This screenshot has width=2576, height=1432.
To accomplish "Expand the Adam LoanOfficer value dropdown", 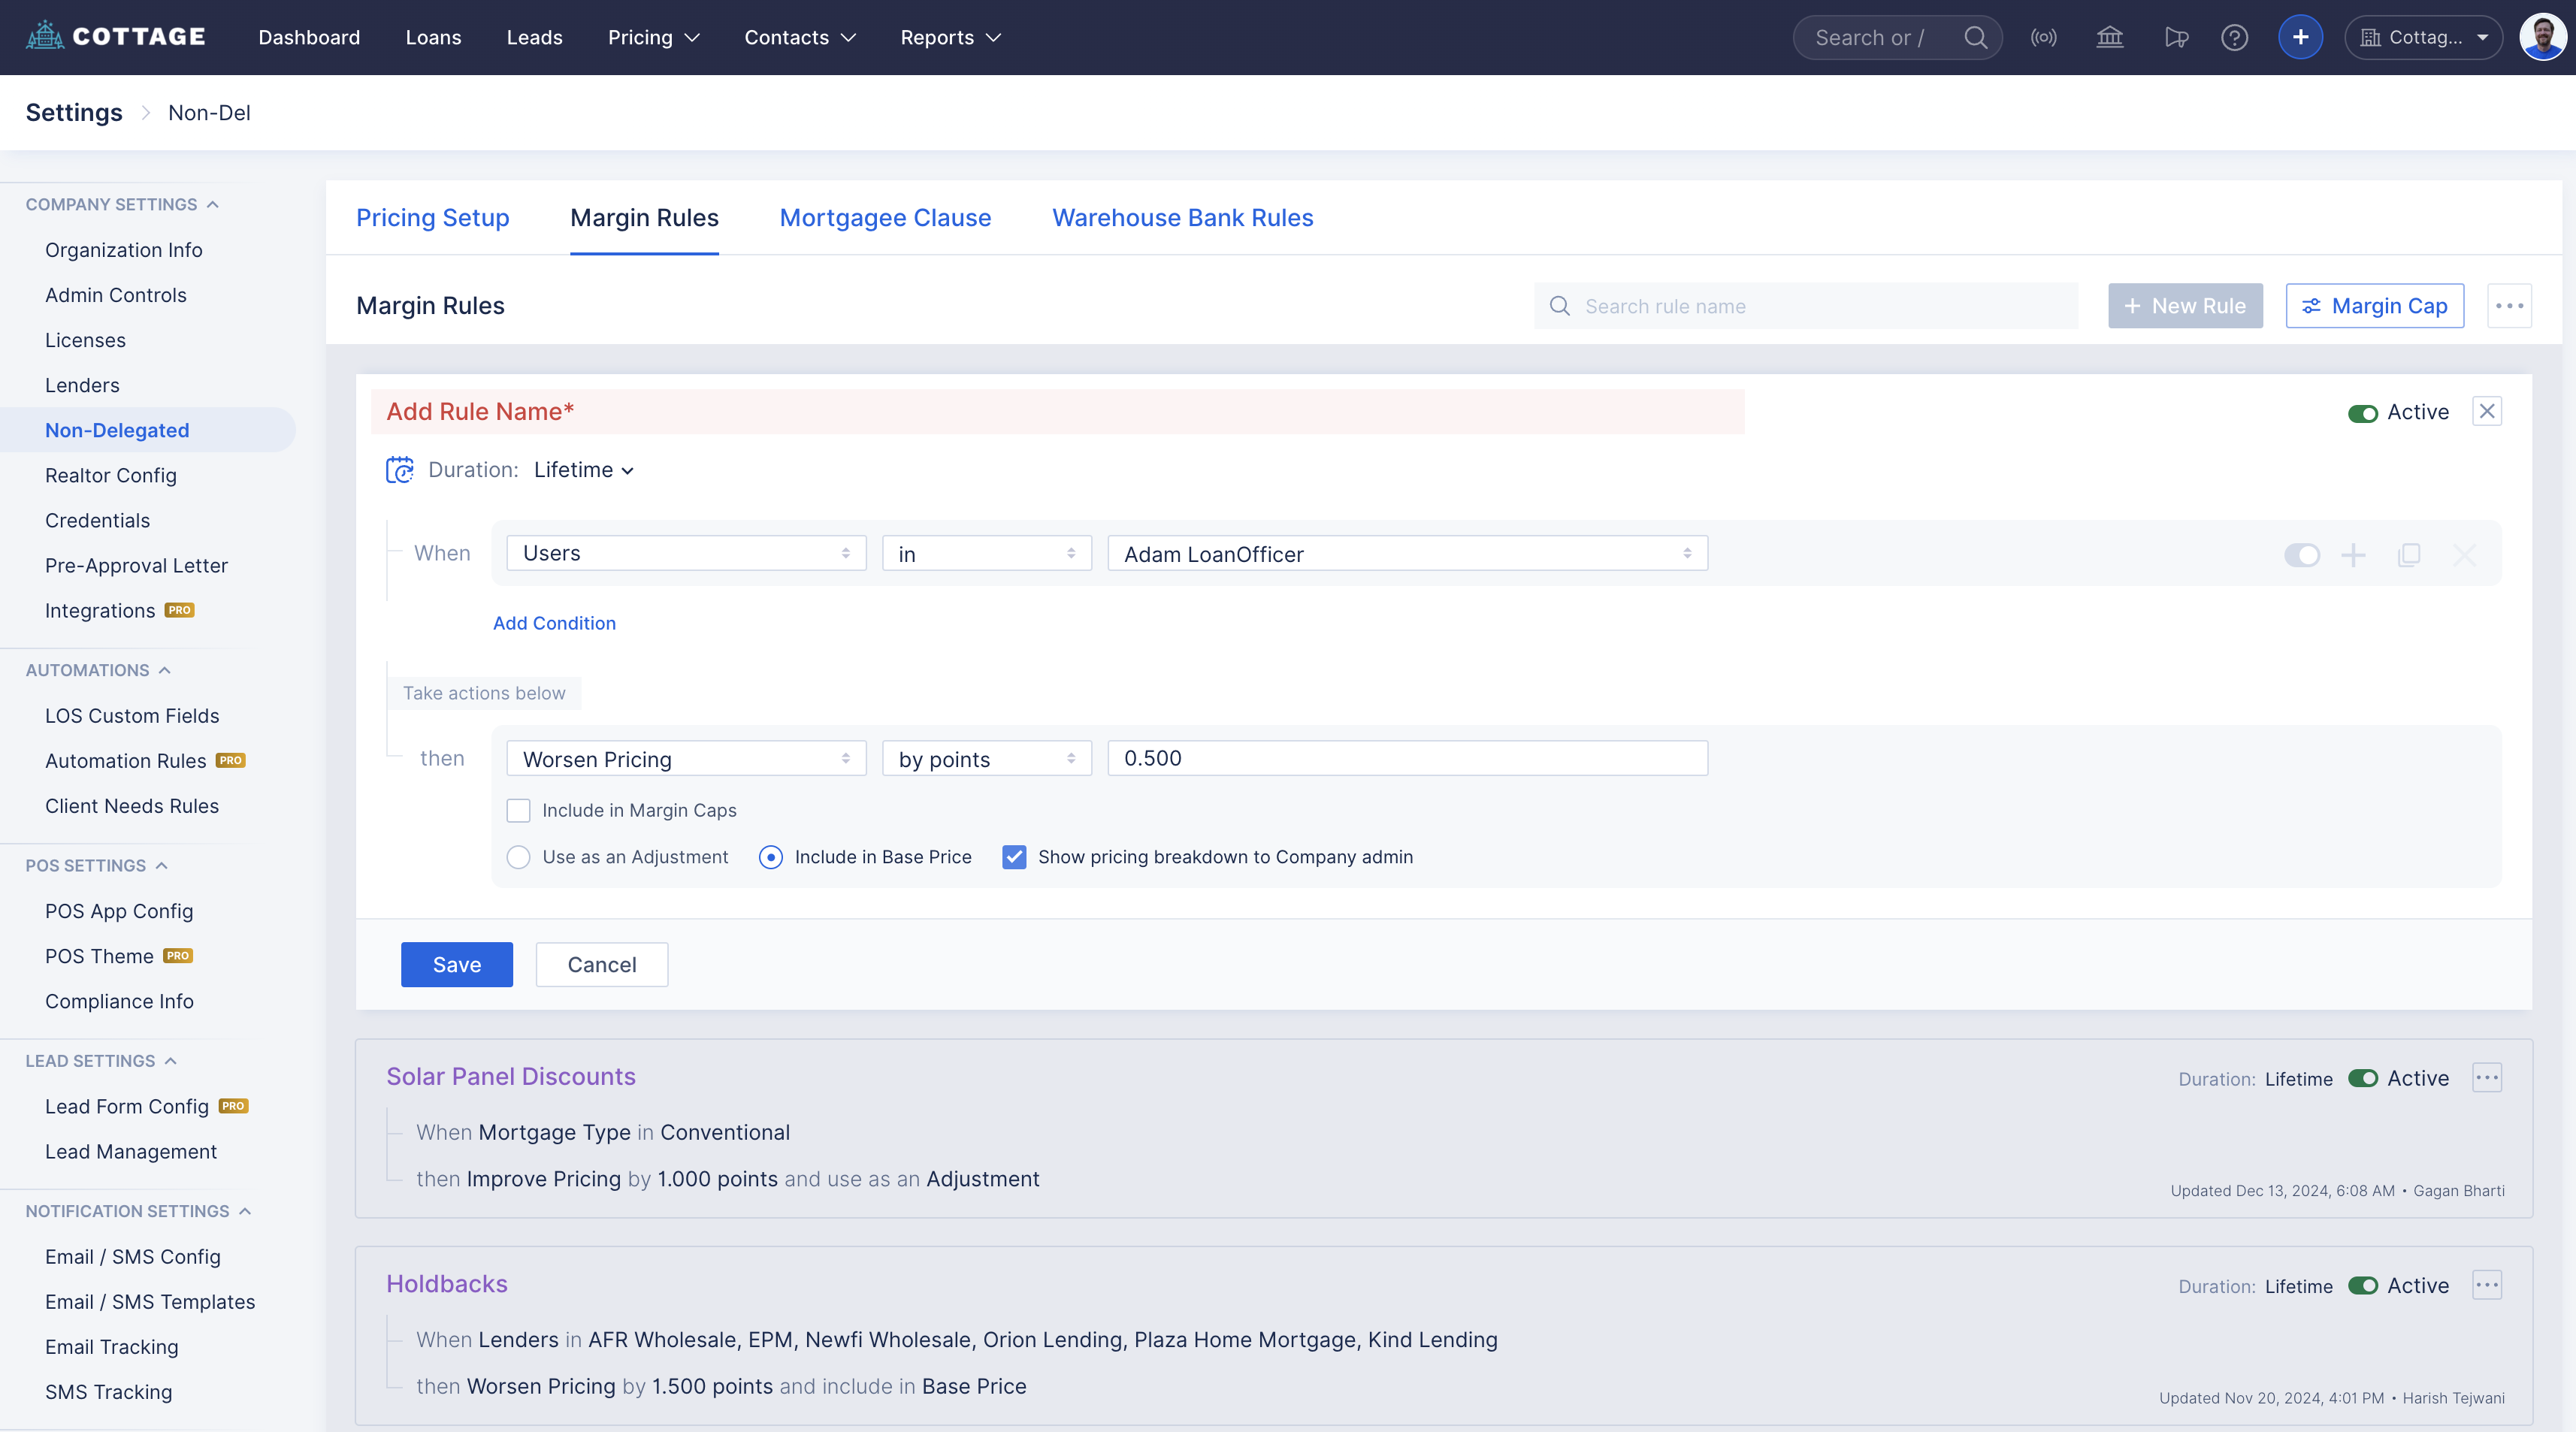I will tap(1406, 554).
